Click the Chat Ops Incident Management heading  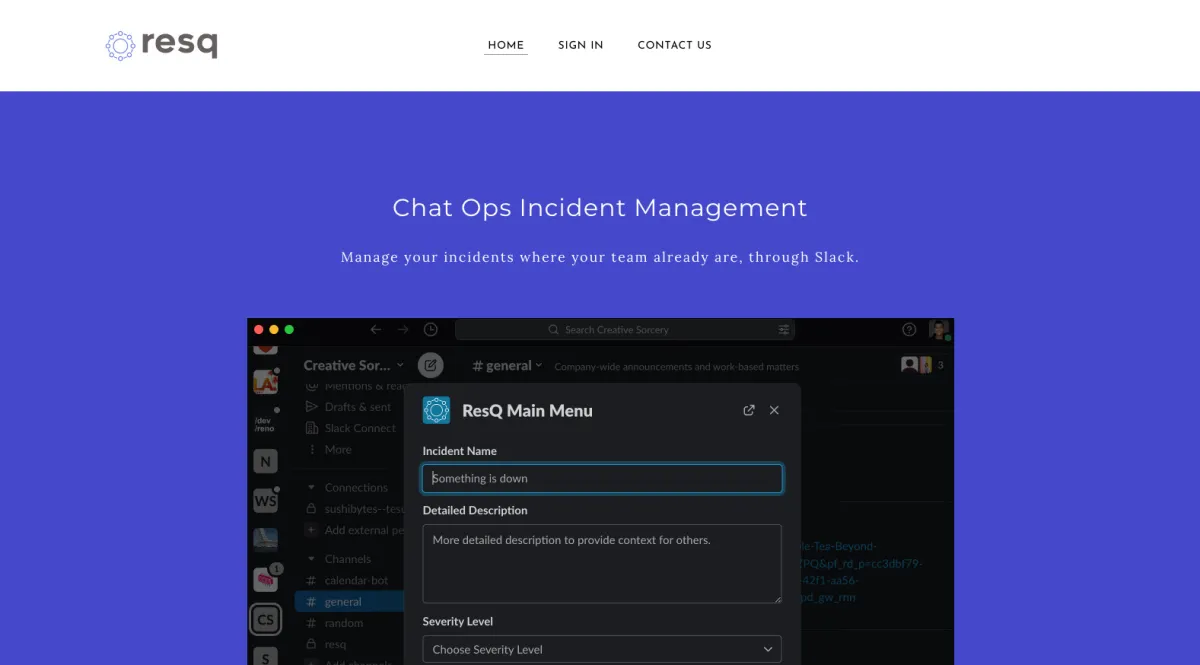(600, 208)
